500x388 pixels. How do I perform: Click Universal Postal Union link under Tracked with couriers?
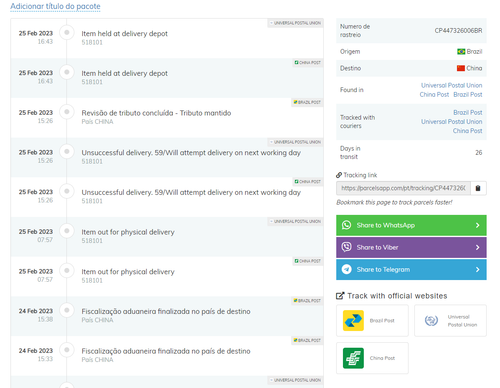pos(451,122)
